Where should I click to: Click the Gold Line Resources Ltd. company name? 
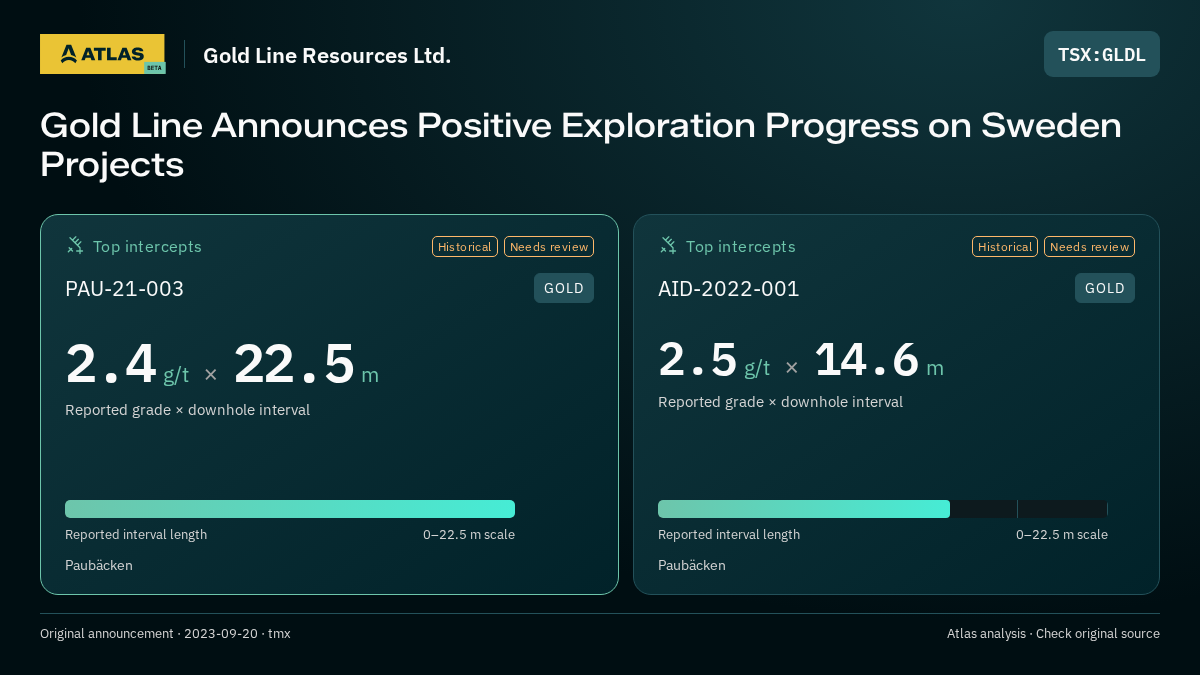point(327,55)
